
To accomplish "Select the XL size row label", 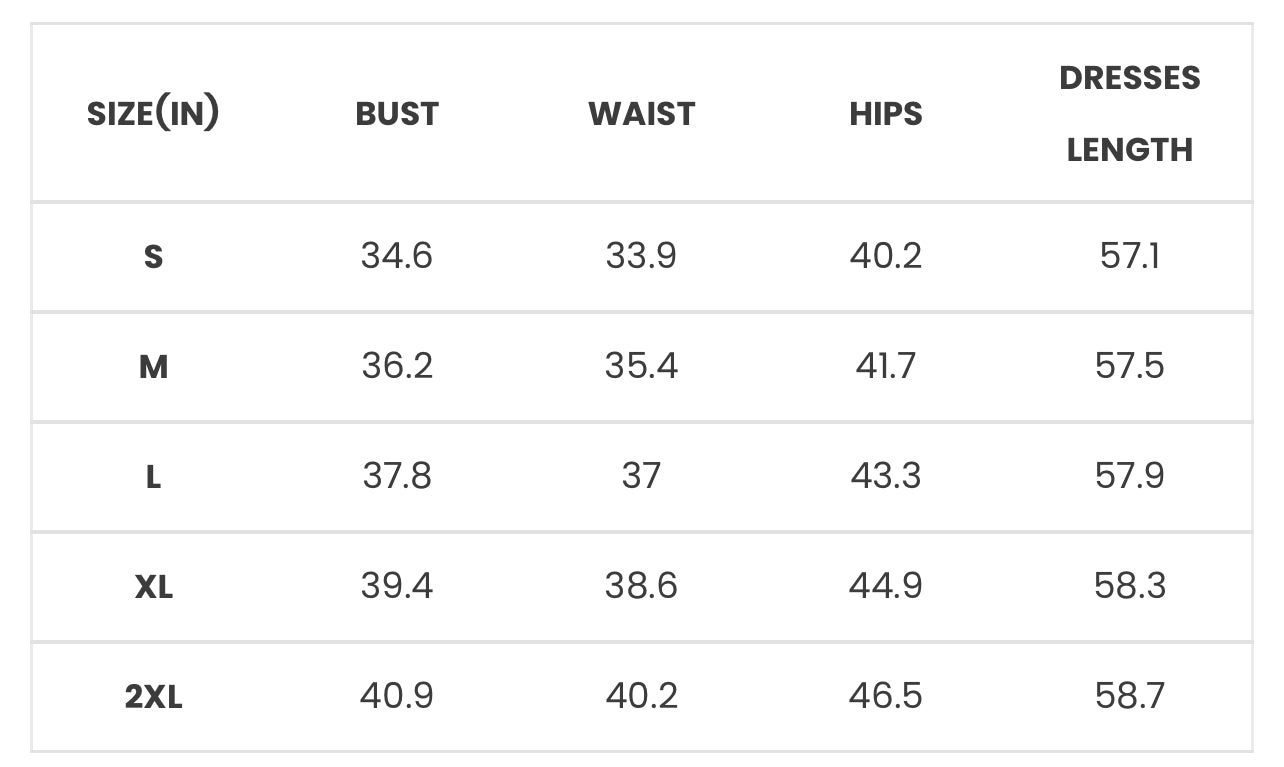I will [153, 587].
